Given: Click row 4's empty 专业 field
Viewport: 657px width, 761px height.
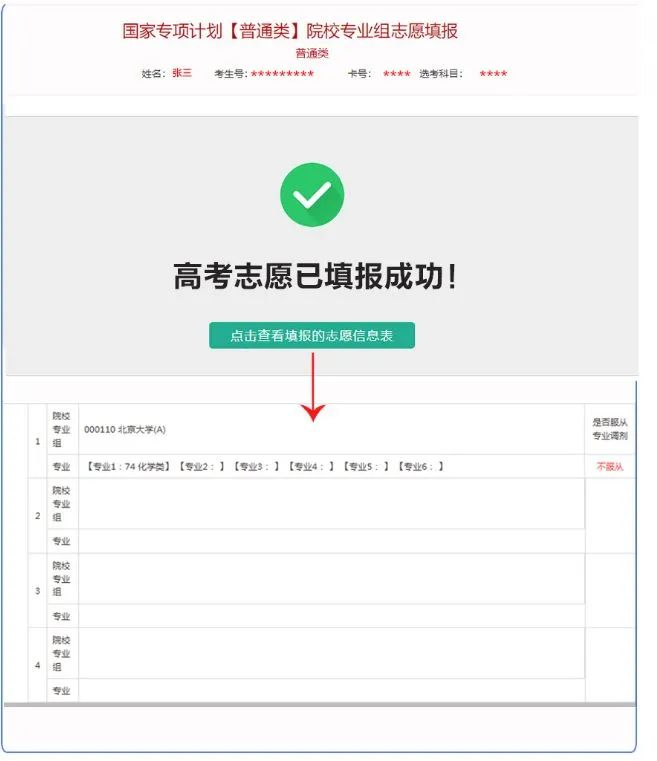Looking at the screenshot, I should click(331, 690).
